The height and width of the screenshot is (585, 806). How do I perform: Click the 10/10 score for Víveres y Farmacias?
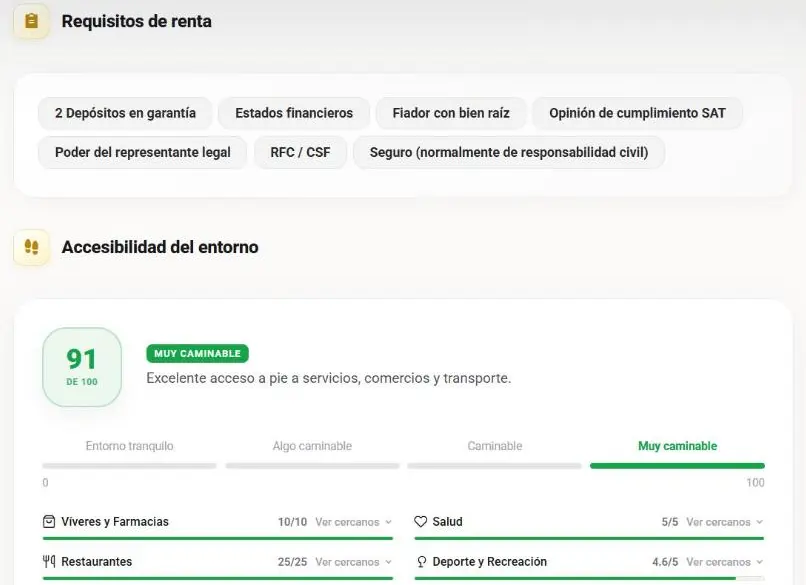pos(292,522)
